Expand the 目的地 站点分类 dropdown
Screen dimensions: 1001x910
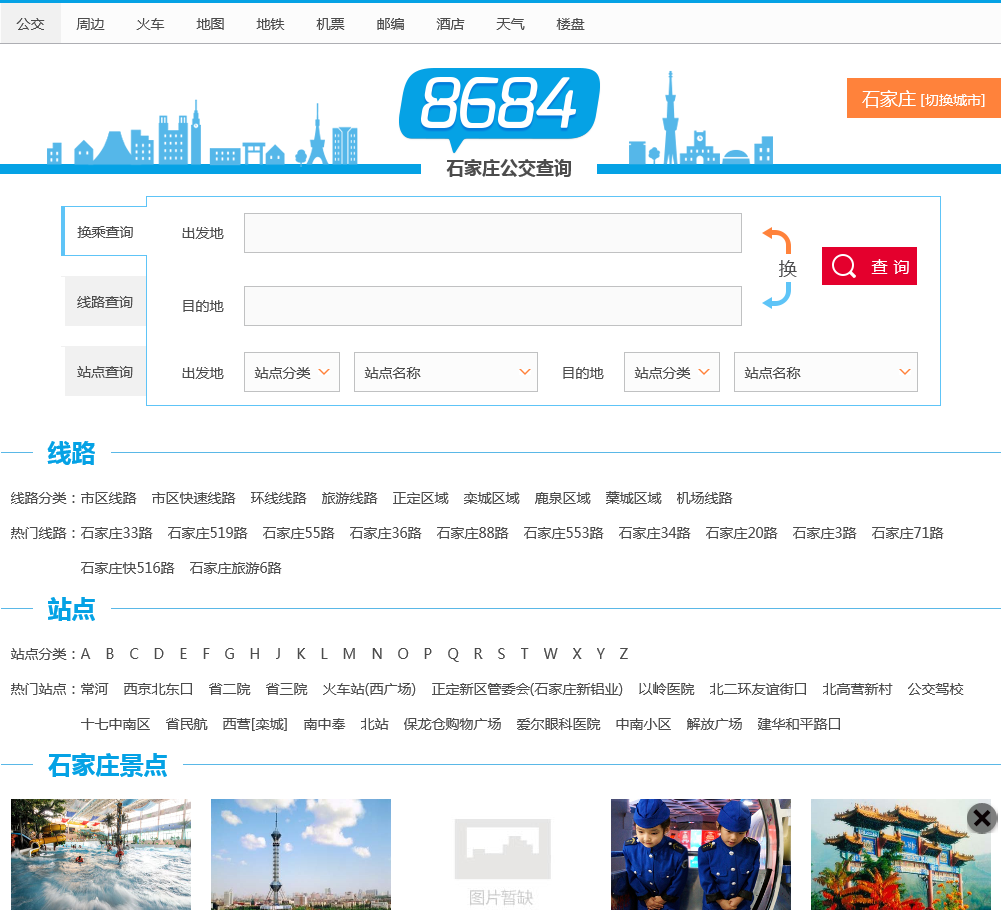tap(672, 372)
